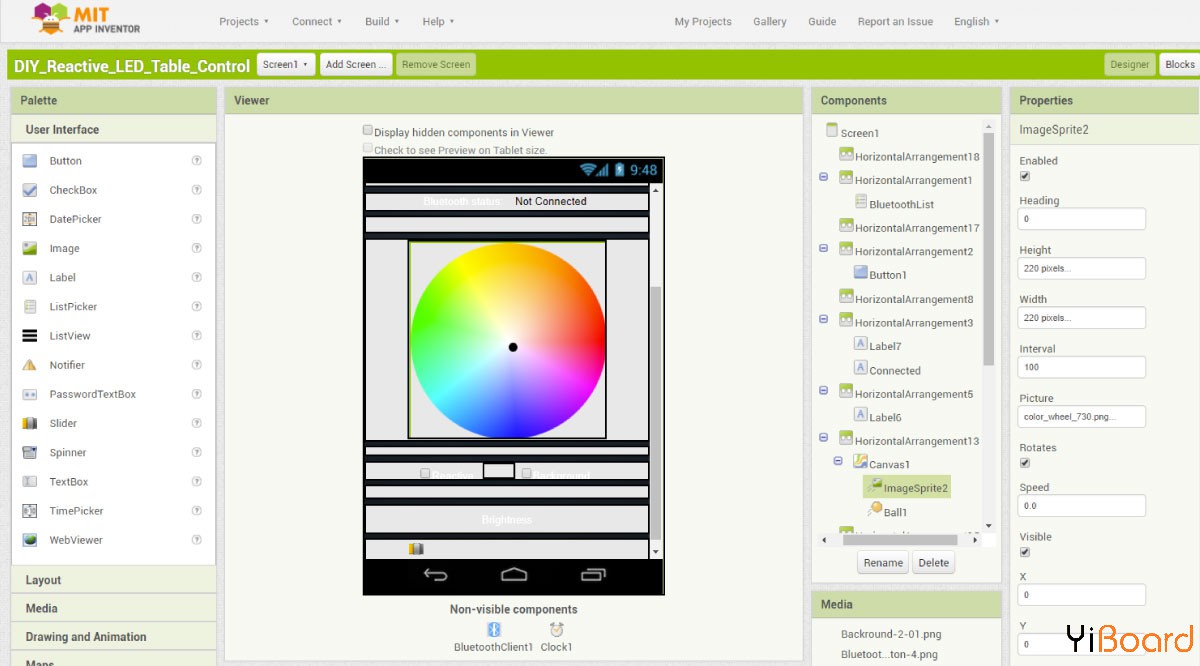Click the DatePicker palette icon
This screenshot has width=1200, height=666.
pyautogui.click(x=30, y=219)
